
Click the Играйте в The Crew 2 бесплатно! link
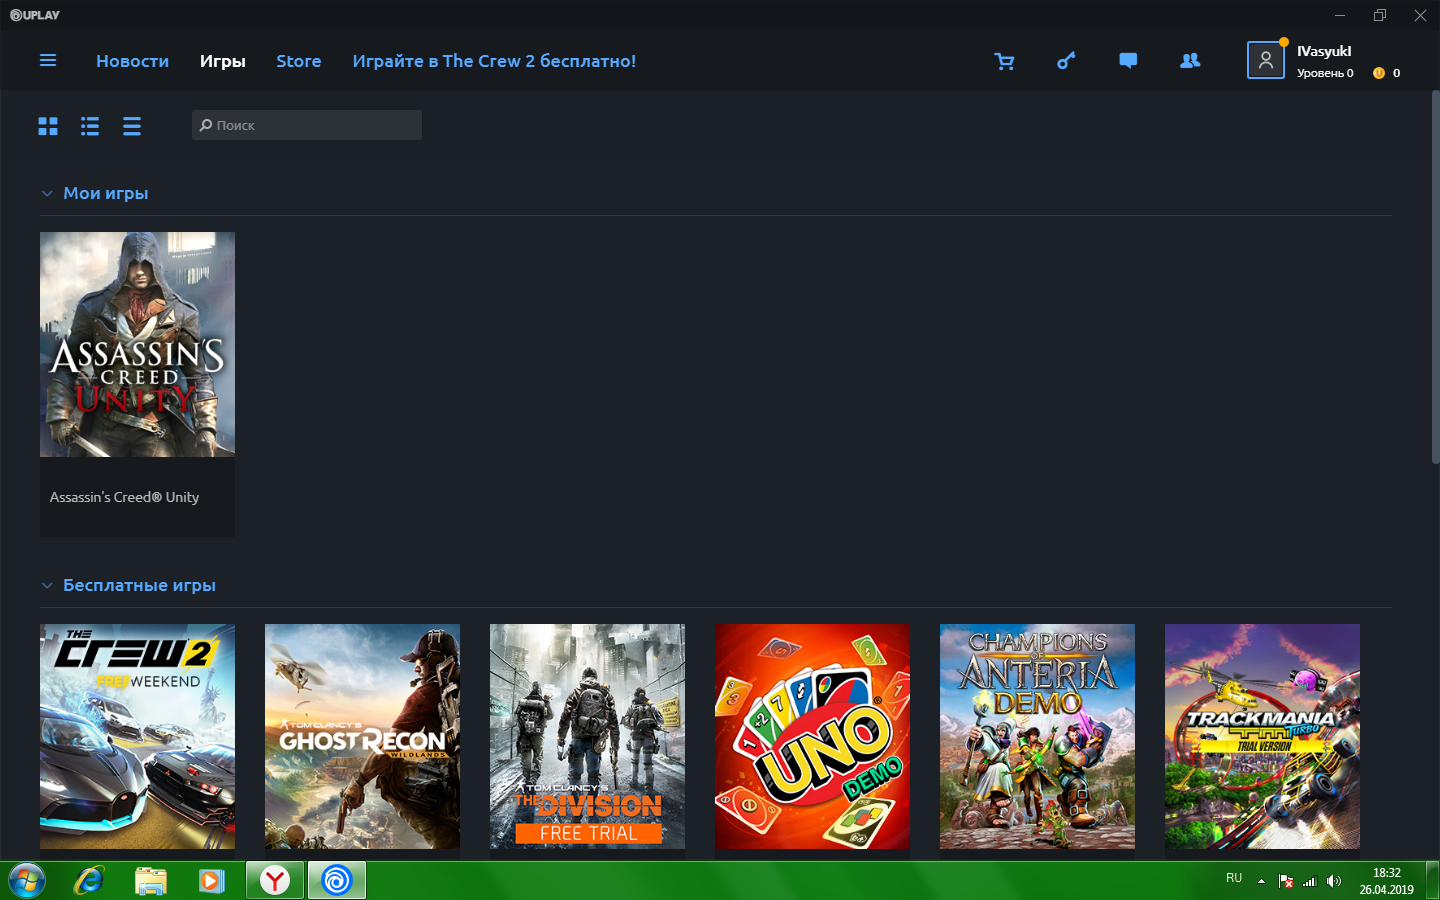(494, 61)
